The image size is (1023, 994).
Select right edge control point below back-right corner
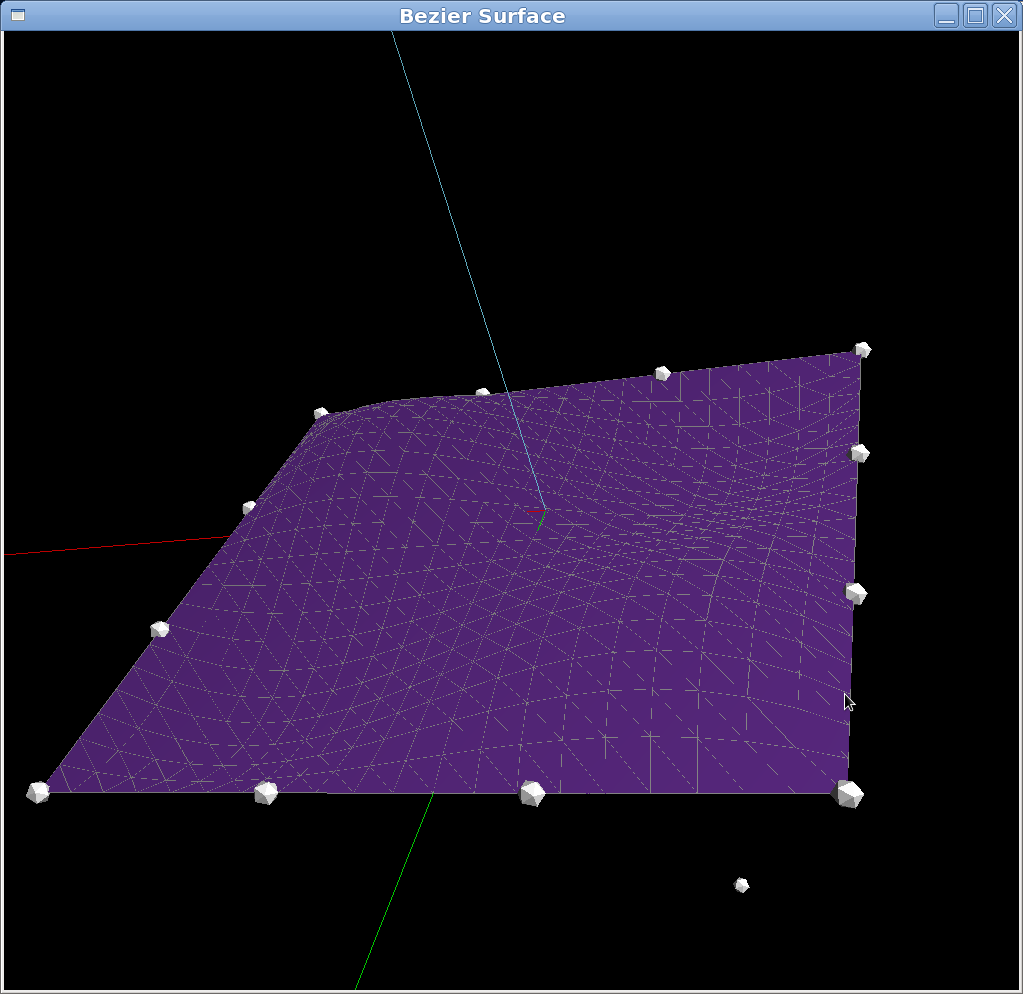(859, 453)
